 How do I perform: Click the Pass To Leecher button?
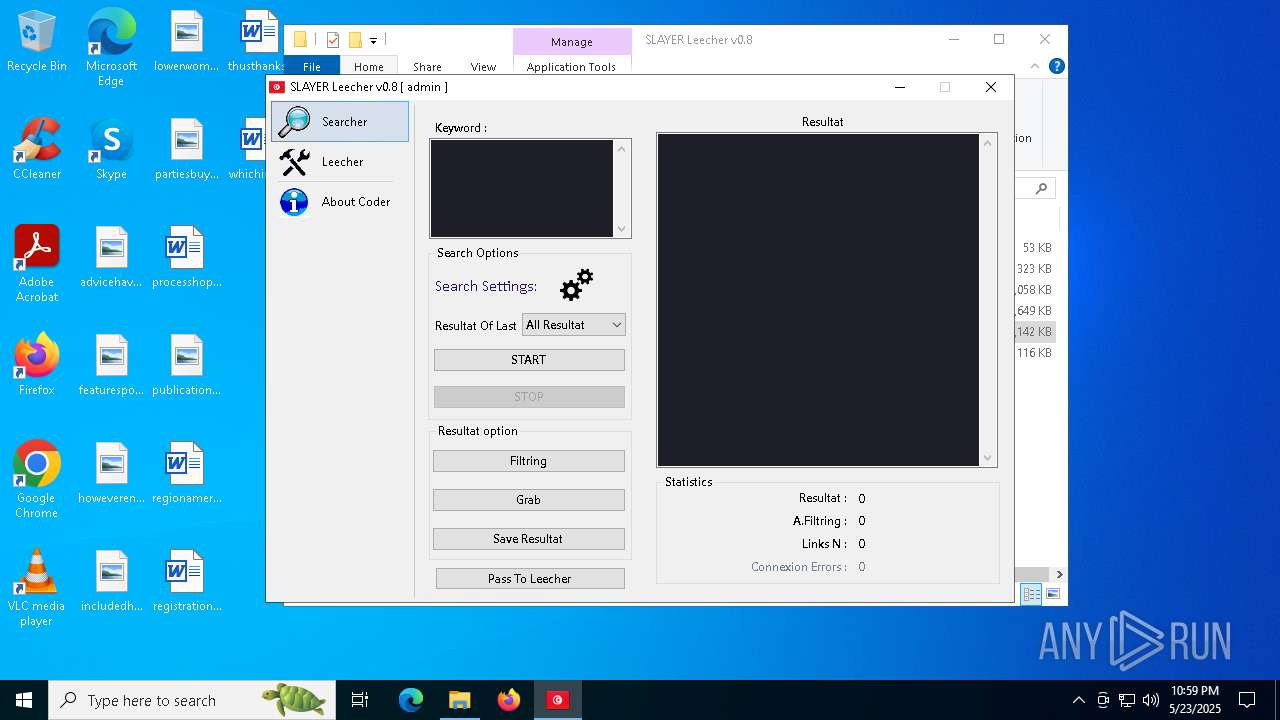530,579
